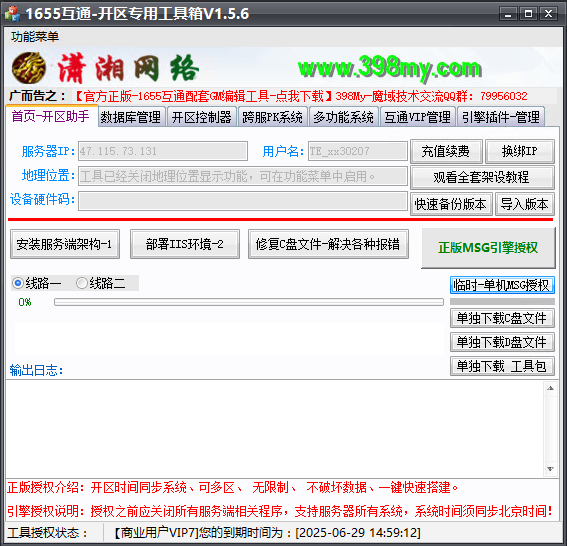Viewport: 567px width, 546px height.
Task: Open the 跨服PK系统 tab
Action: (272, 117)
